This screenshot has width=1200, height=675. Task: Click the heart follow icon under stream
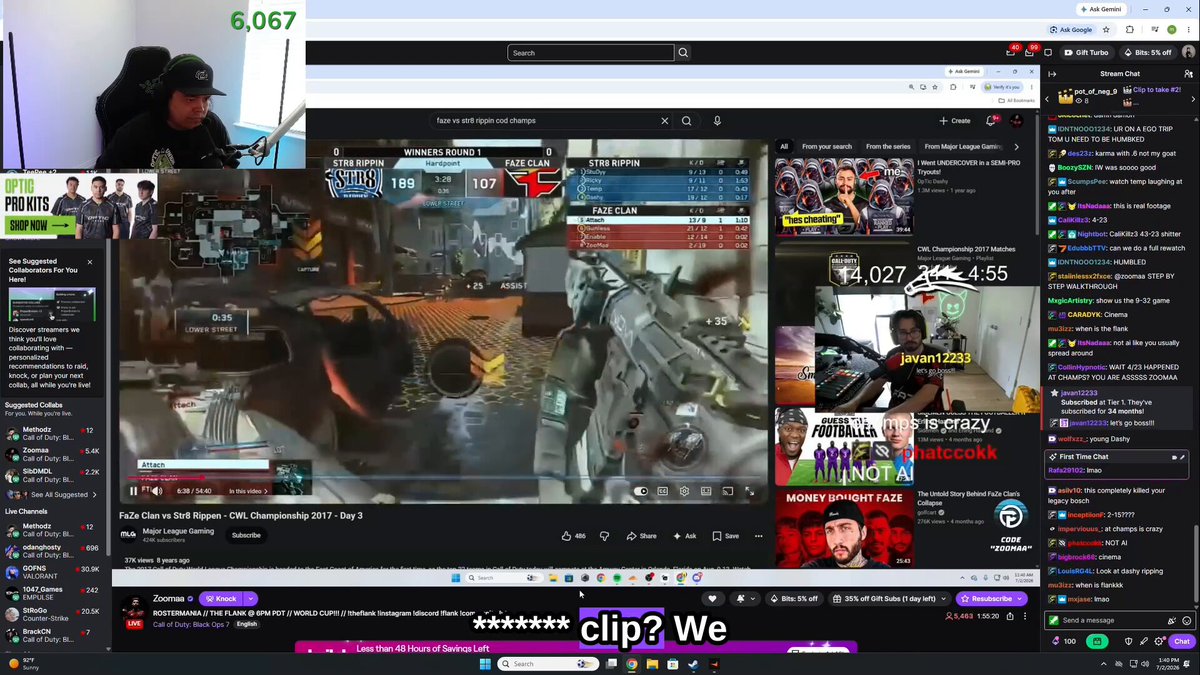[x=712, y=599]
